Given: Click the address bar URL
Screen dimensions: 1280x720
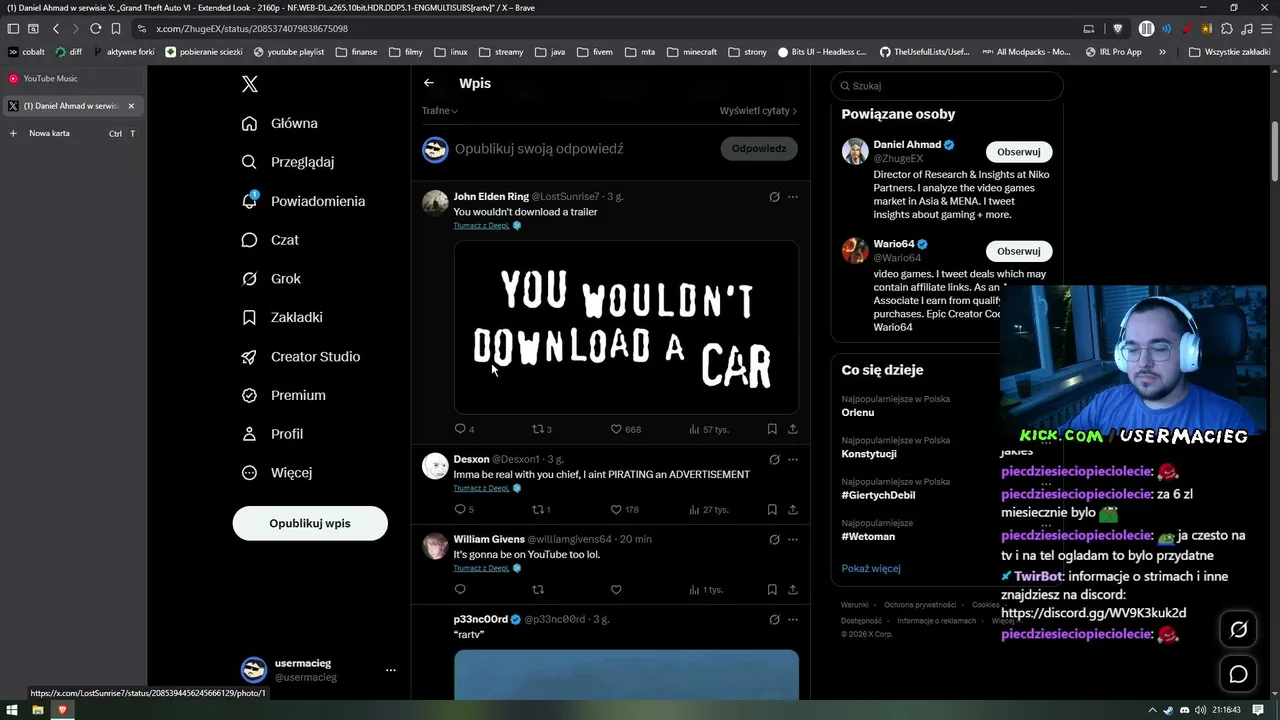Looking at the screenshot, I should [252, 29].
